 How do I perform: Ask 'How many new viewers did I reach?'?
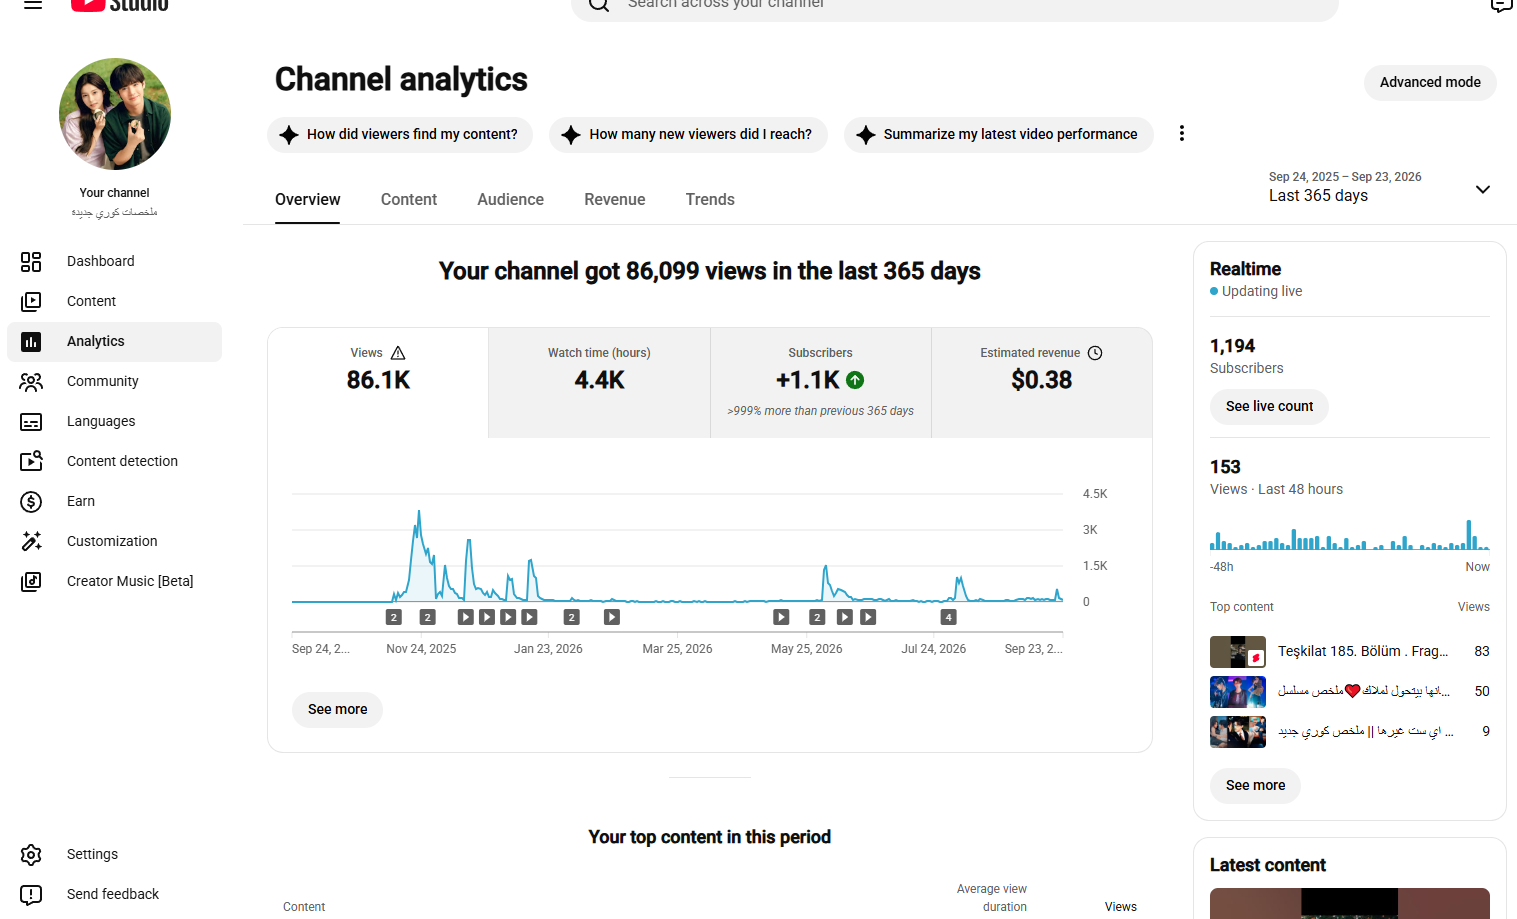click(688, 134)
